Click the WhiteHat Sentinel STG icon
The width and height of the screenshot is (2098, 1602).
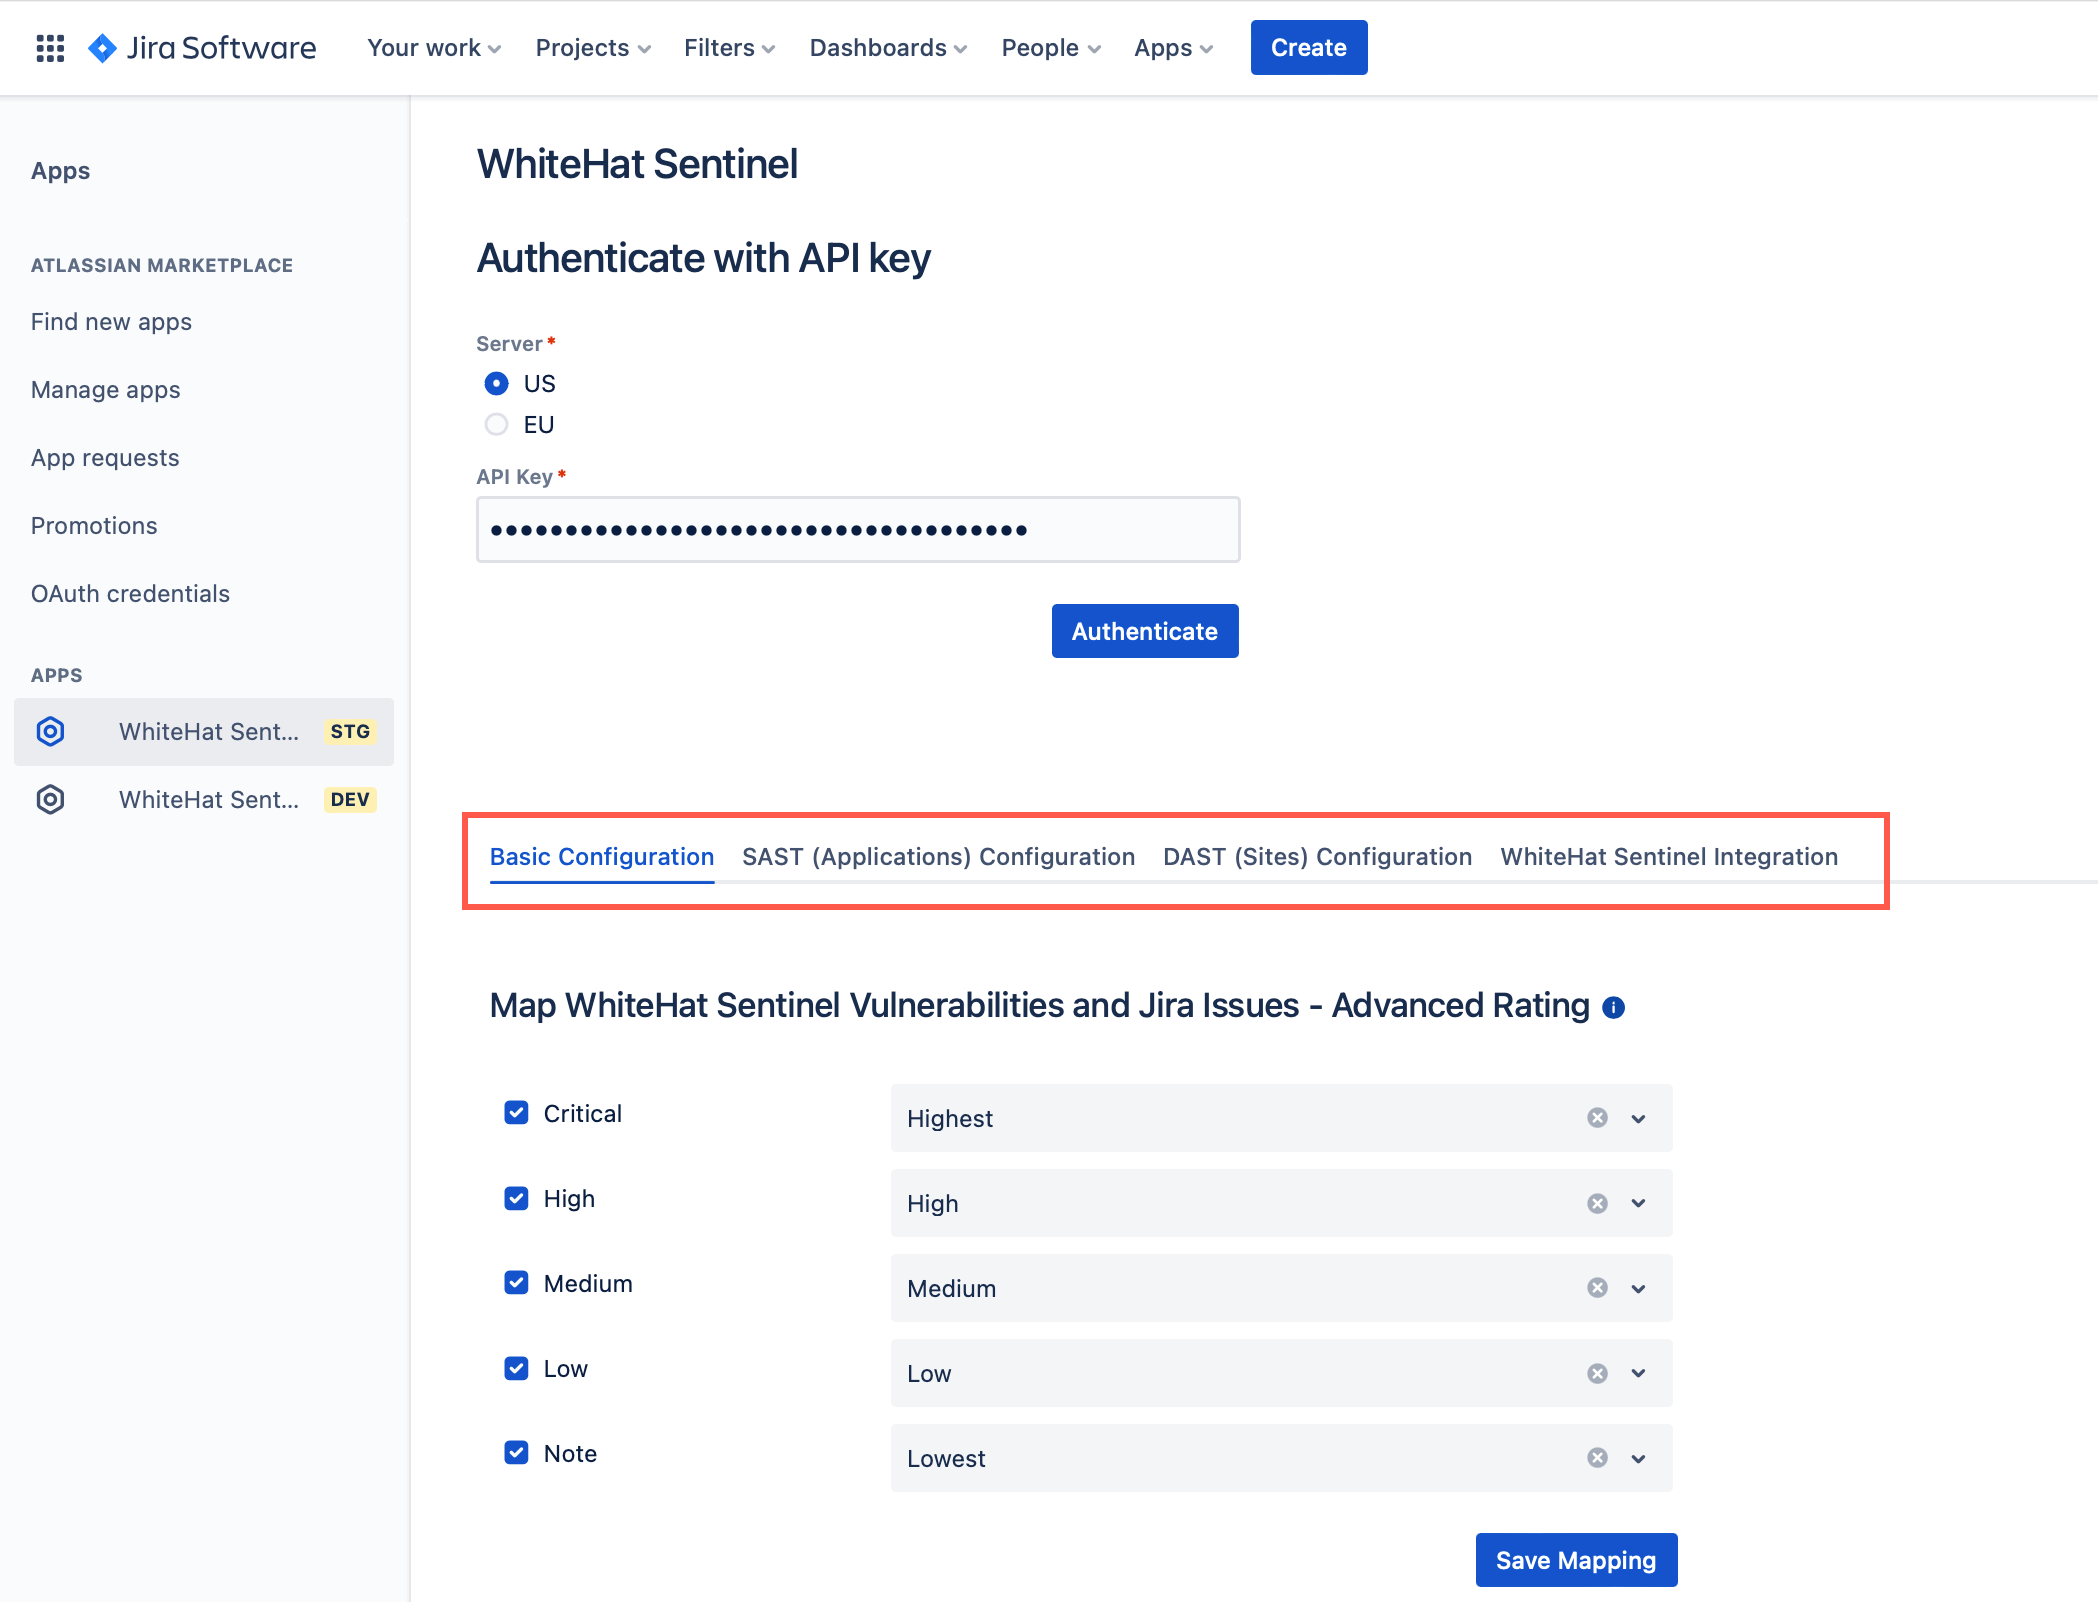click(x=49, y=730)
